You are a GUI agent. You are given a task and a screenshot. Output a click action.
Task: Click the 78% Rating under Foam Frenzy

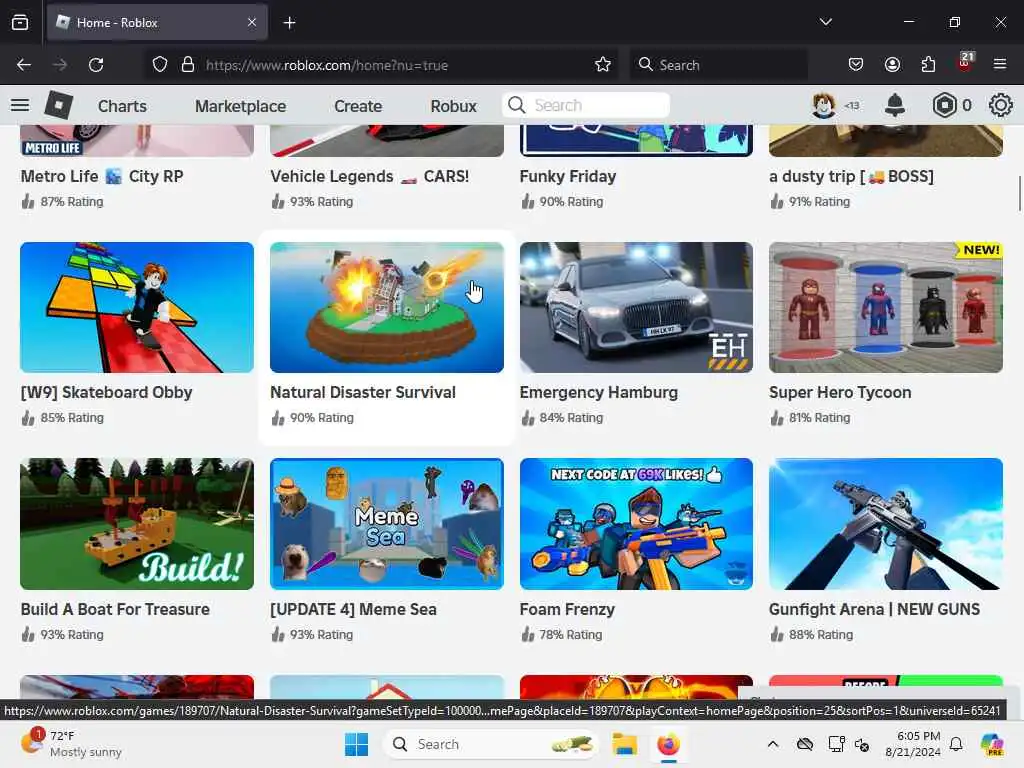(571, 634)
